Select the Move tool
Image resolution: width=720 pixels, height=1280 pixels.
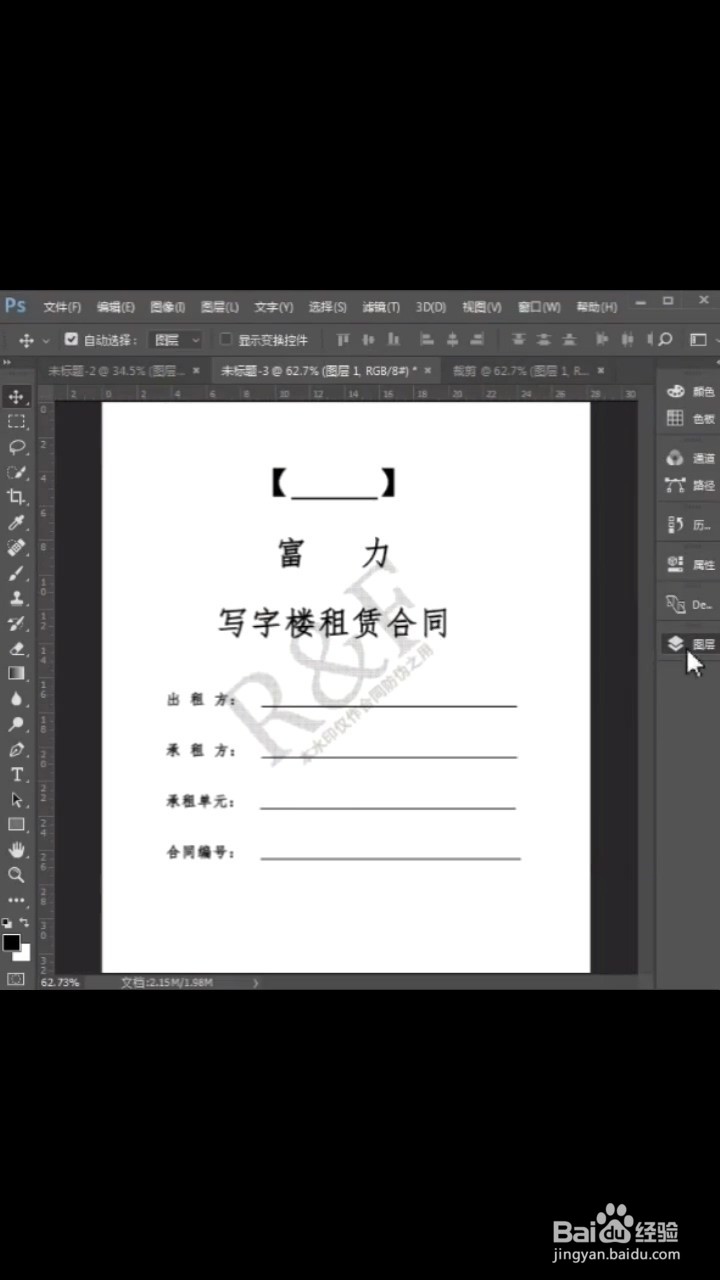coord(16,397)
